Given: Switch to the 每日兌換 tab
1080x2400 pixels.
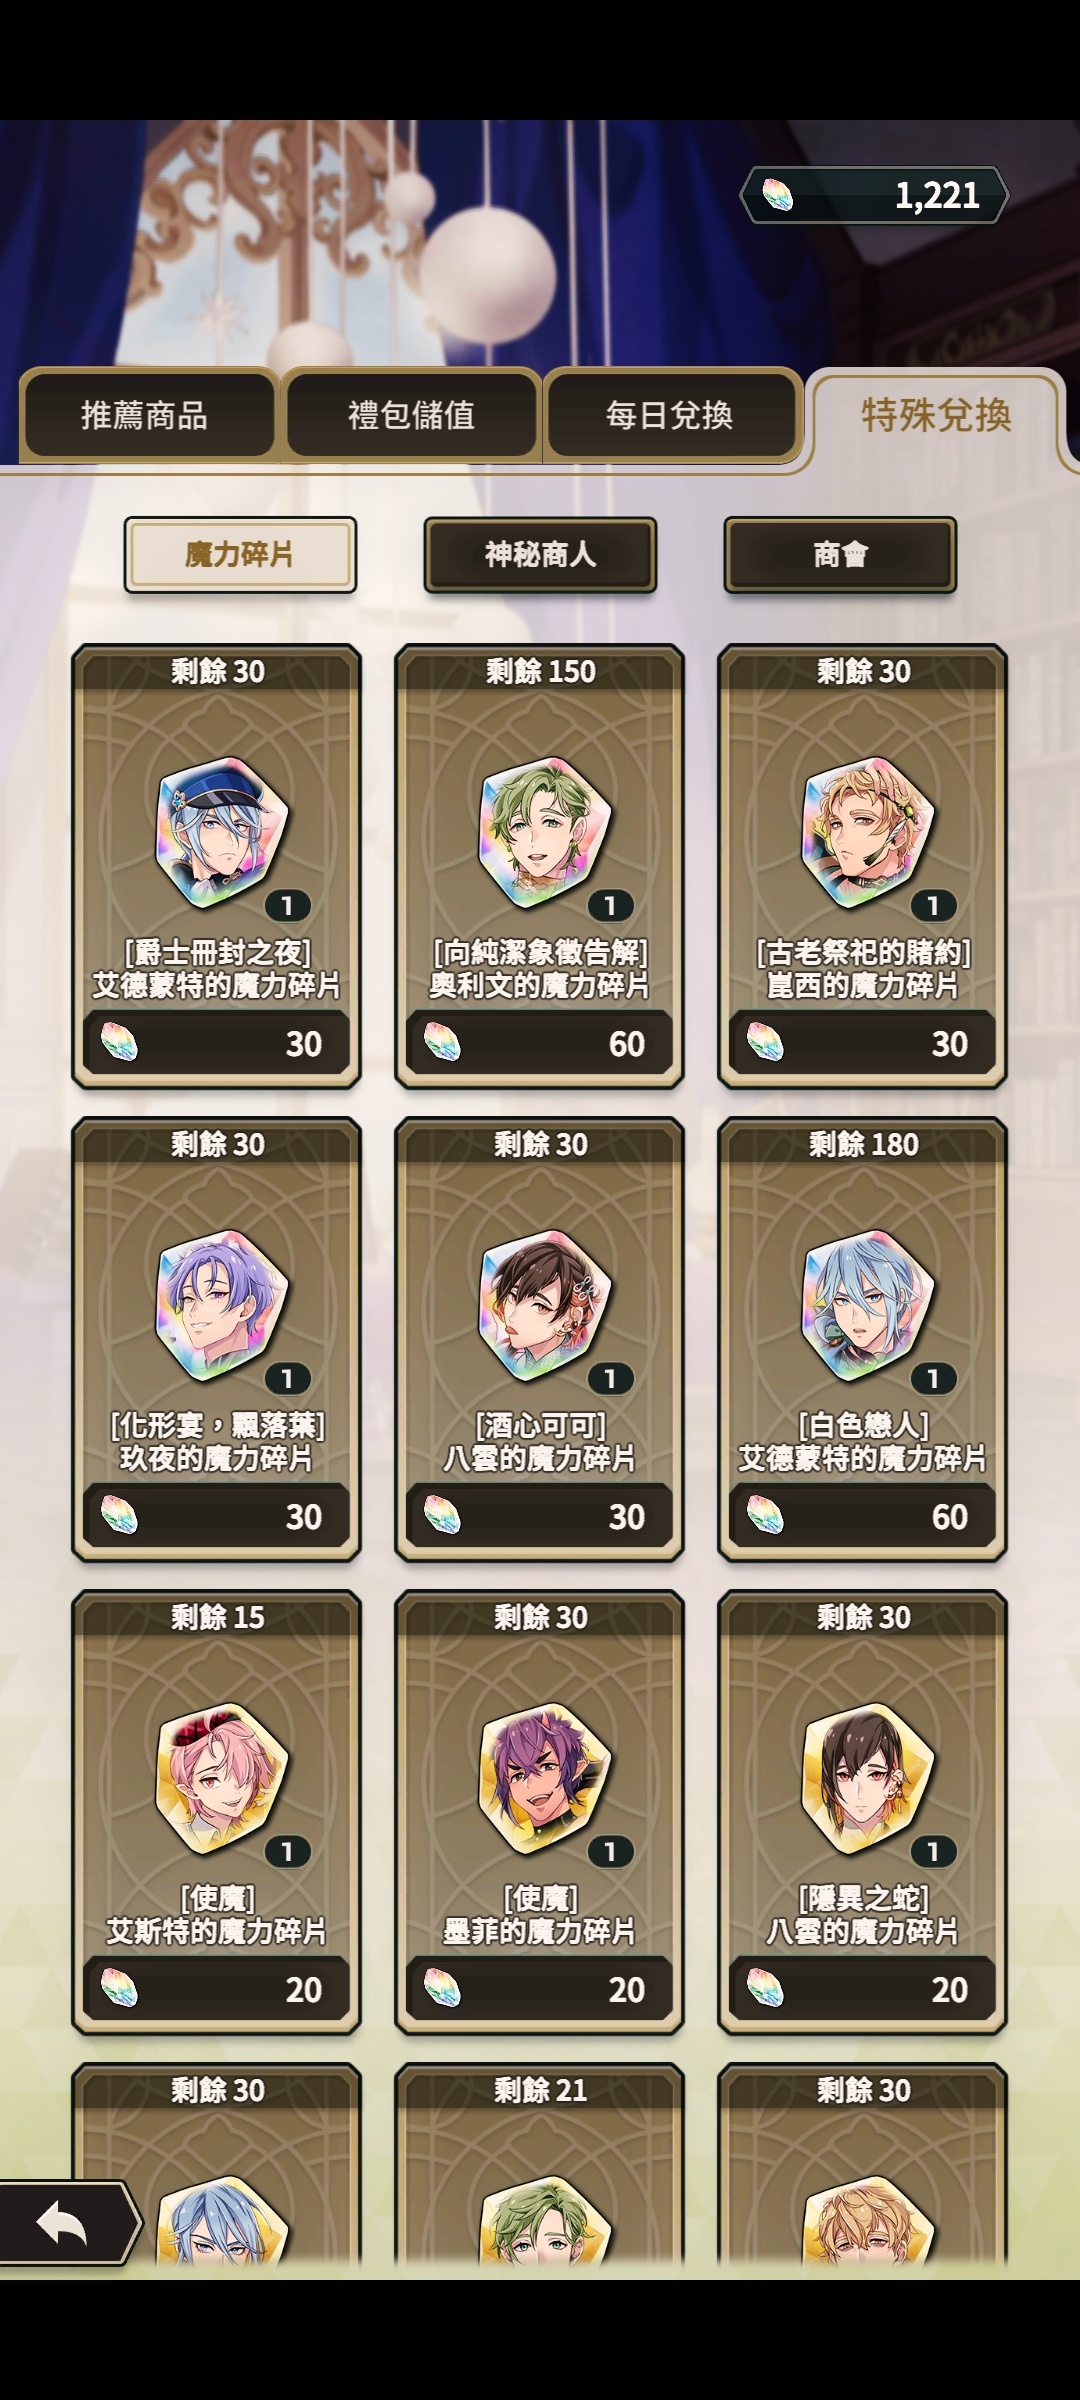Looking at the screenshot, I should [670, 414].
